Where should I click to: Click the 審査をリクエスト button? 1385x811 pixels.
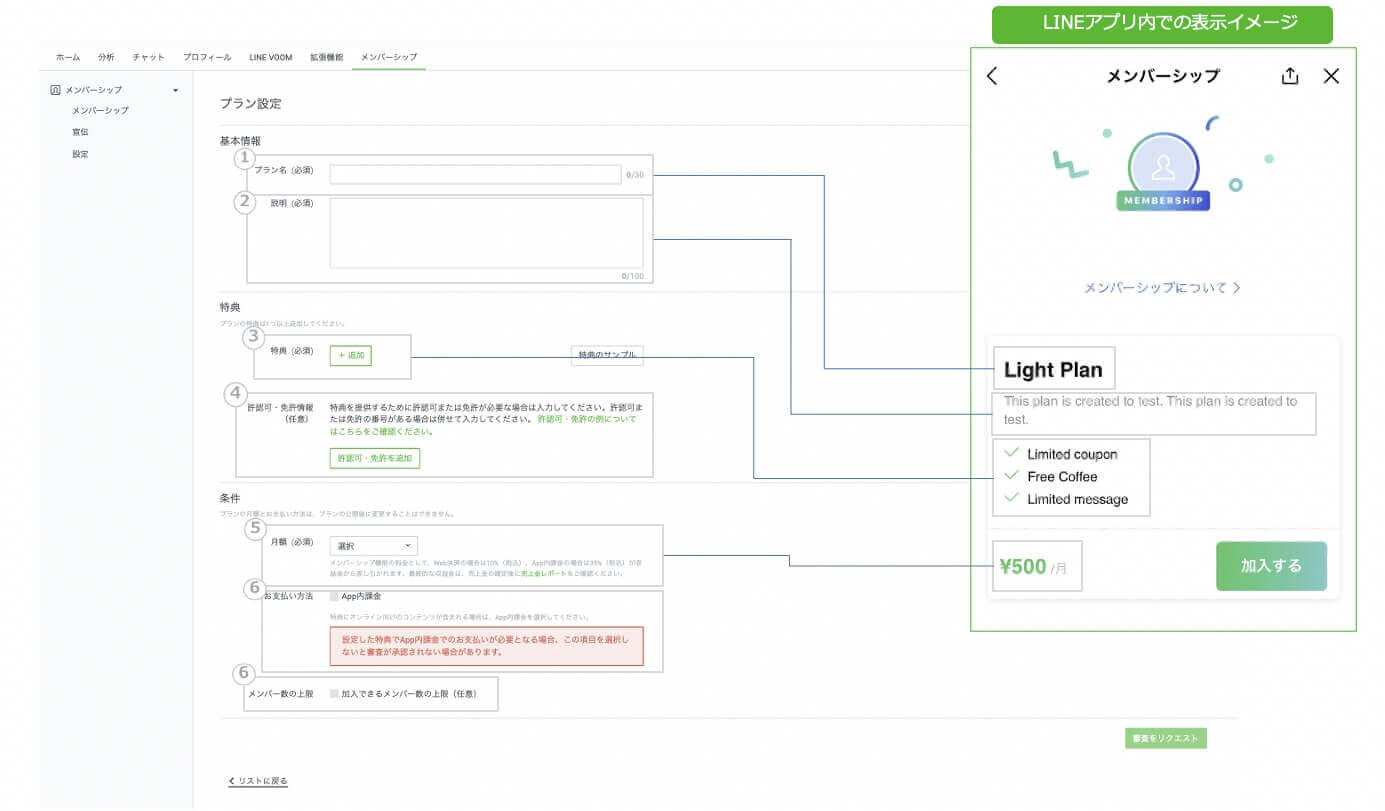coord(1166,738)
